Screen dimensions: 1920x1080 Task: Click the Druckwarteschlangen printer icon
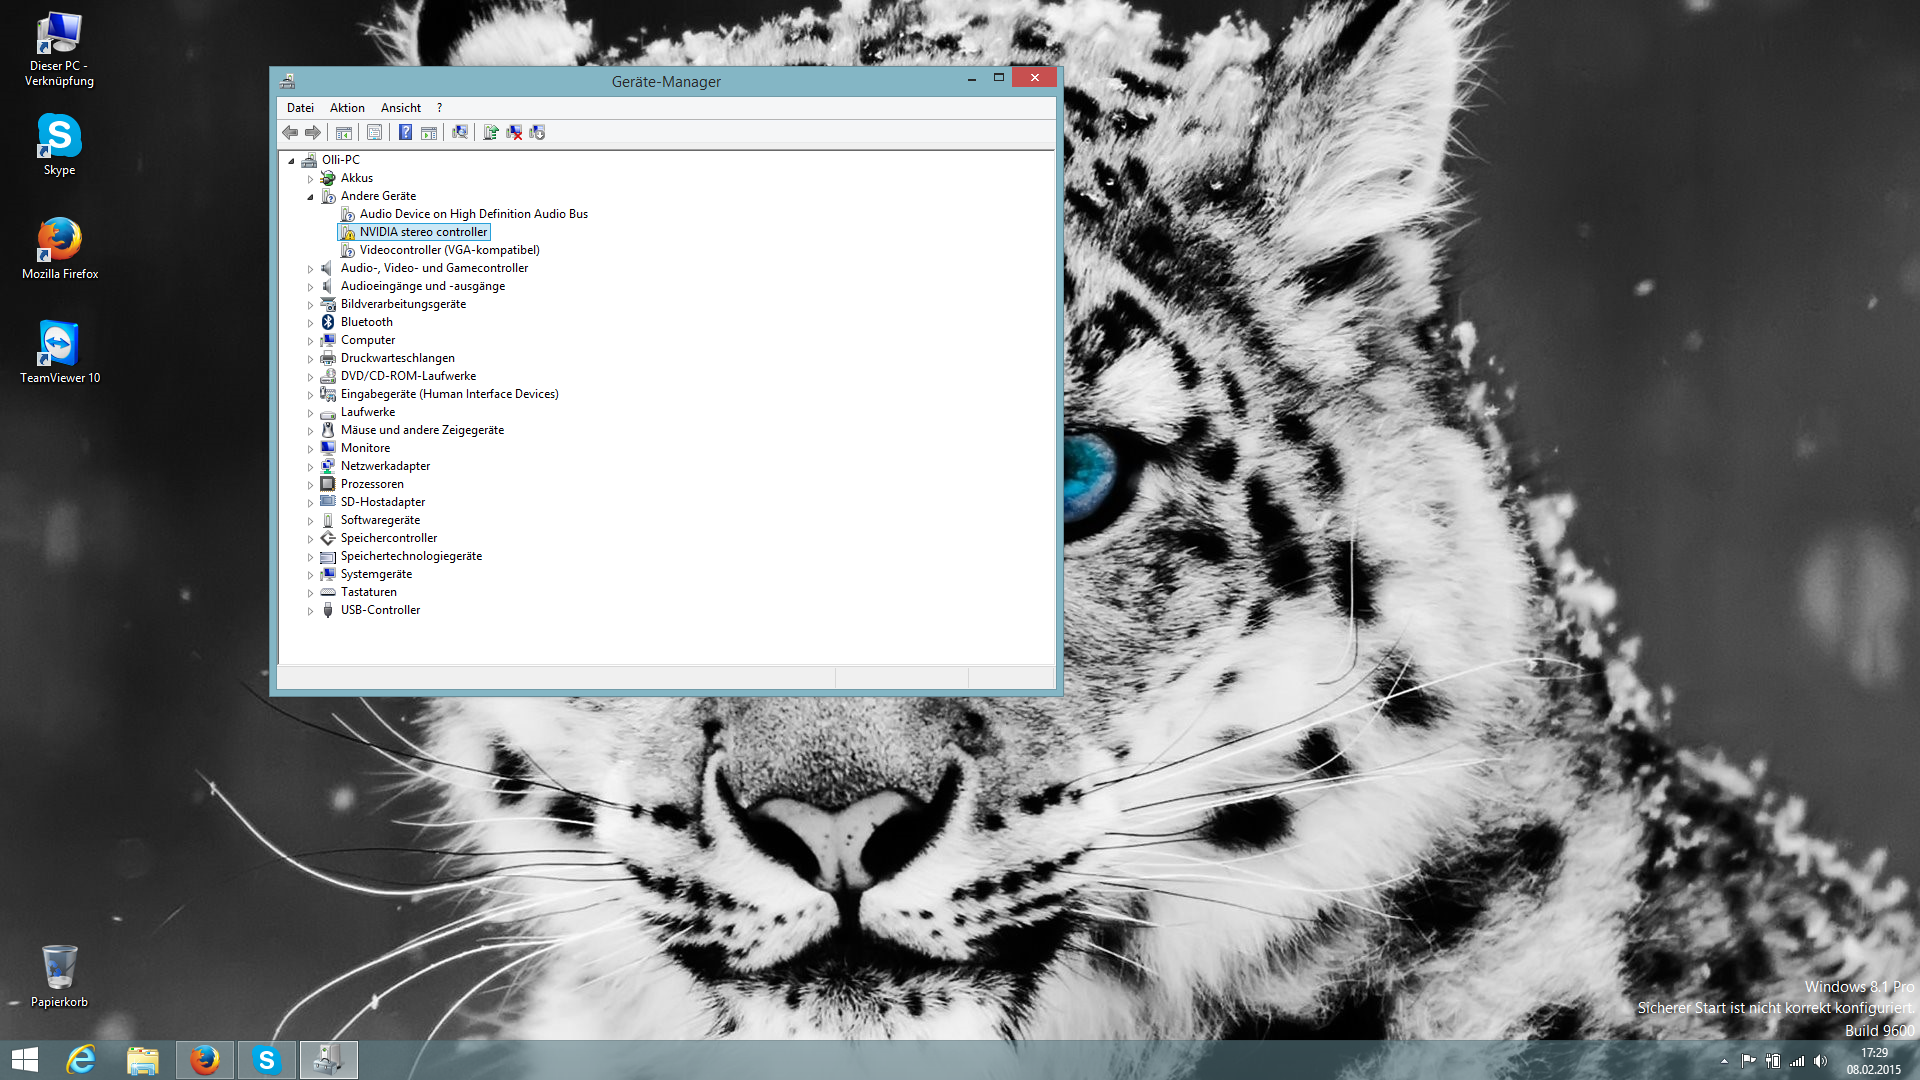[x=328, y=358]
